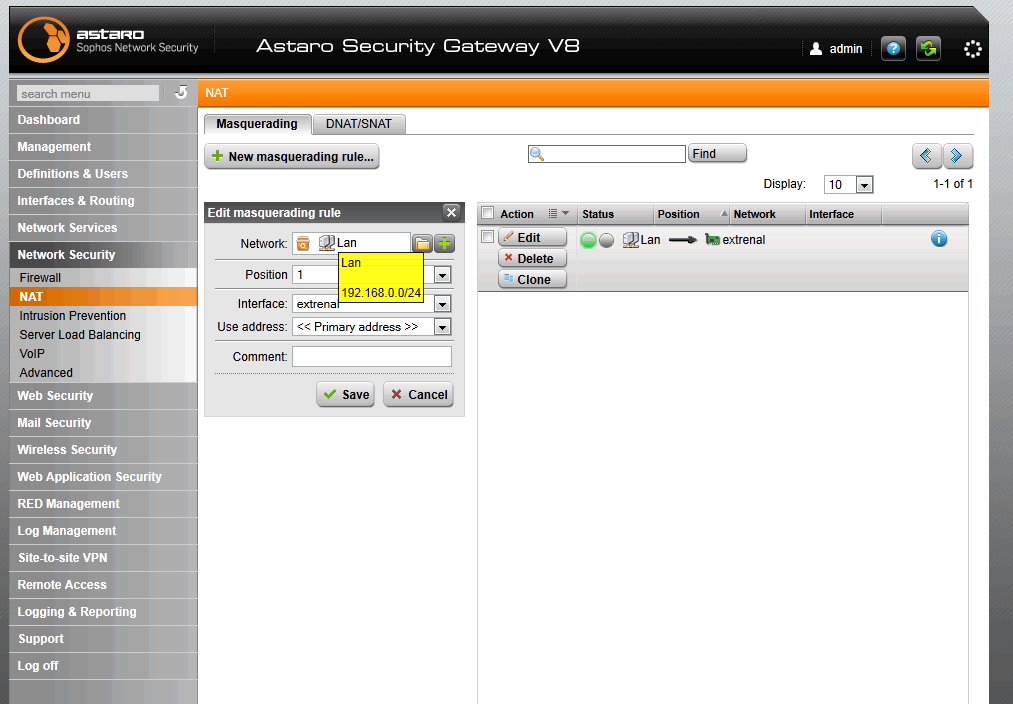Screen dimensions: 1013x704
Task: Click New masquerading rule button
Action: point(292,156)
